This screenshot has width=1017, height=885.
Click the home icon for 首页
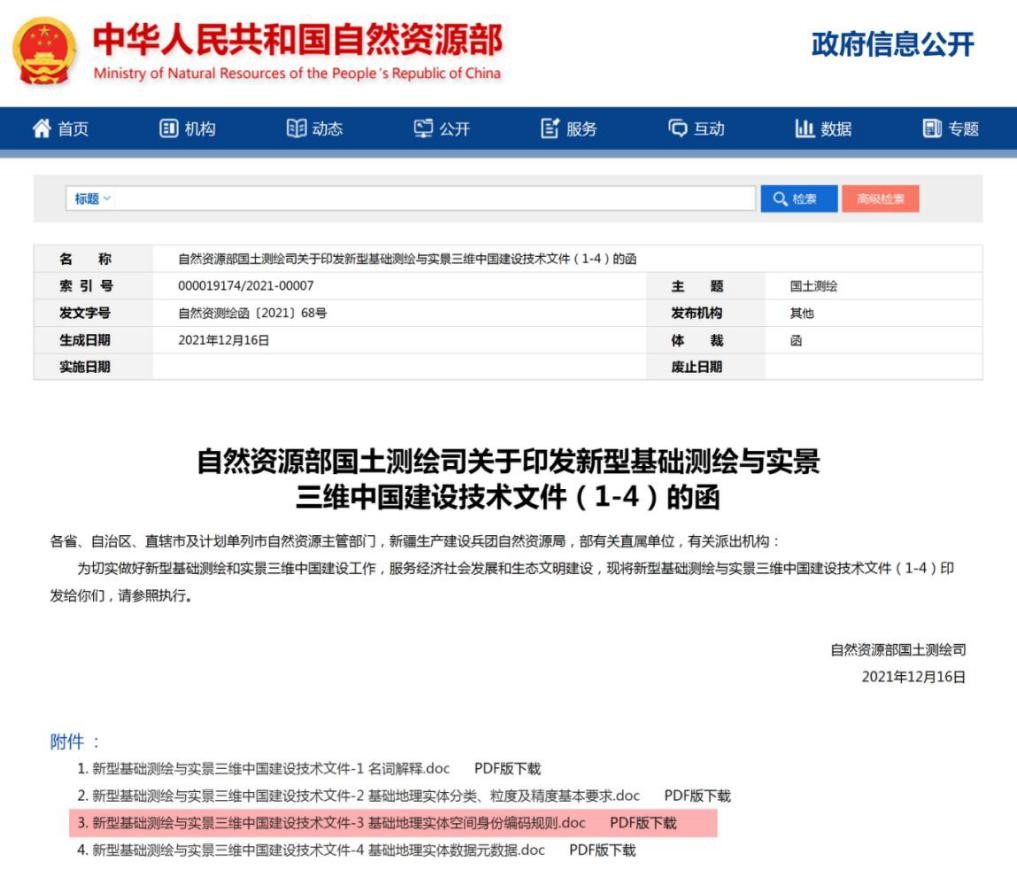click(42, 129)
